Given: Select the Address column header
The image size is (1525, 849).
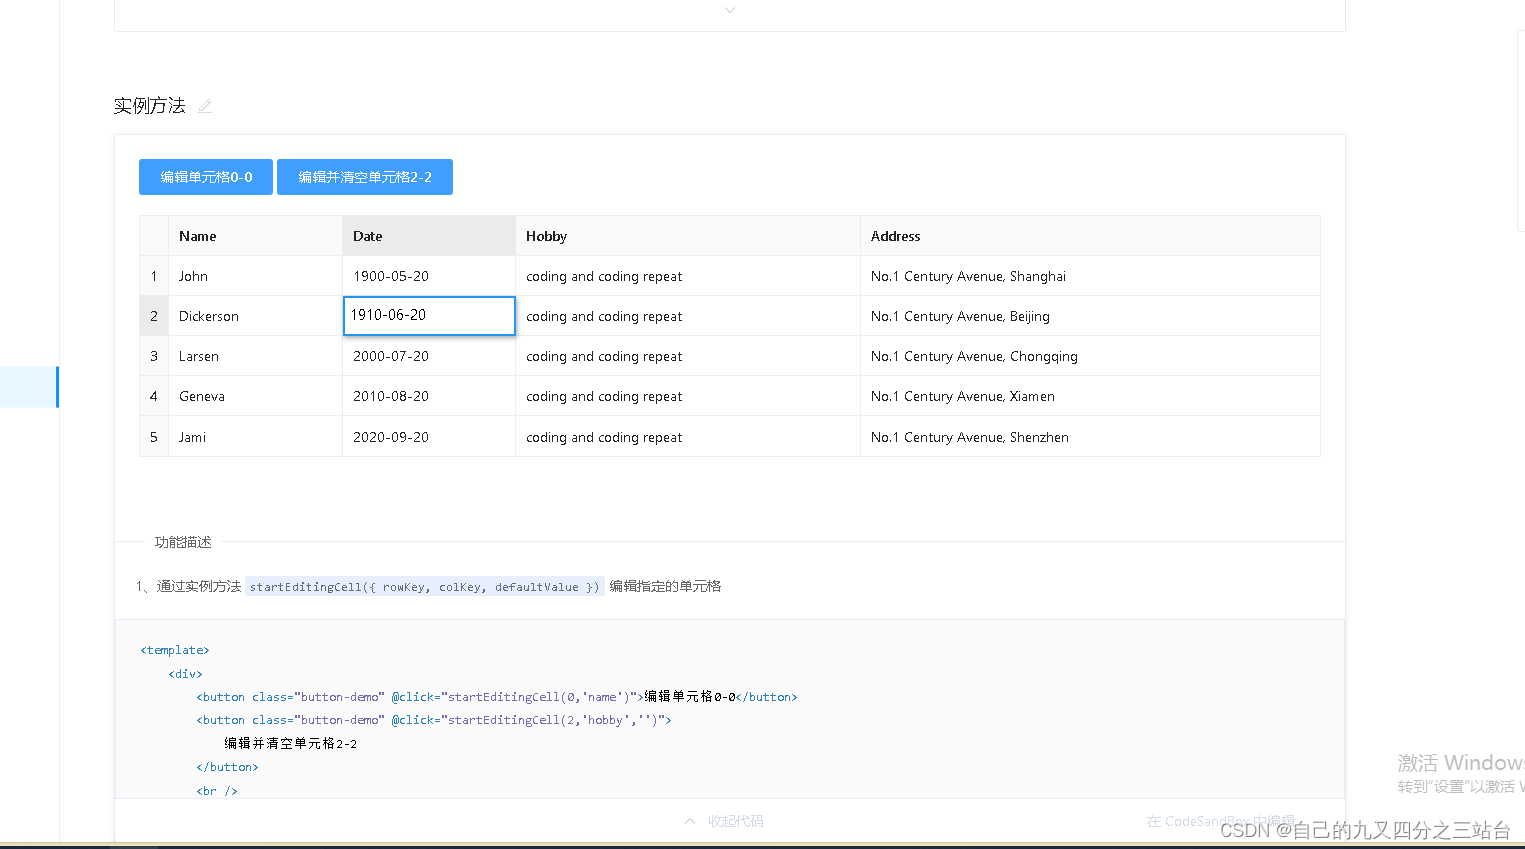Looking at the screenshot, I should (1090, 236).
